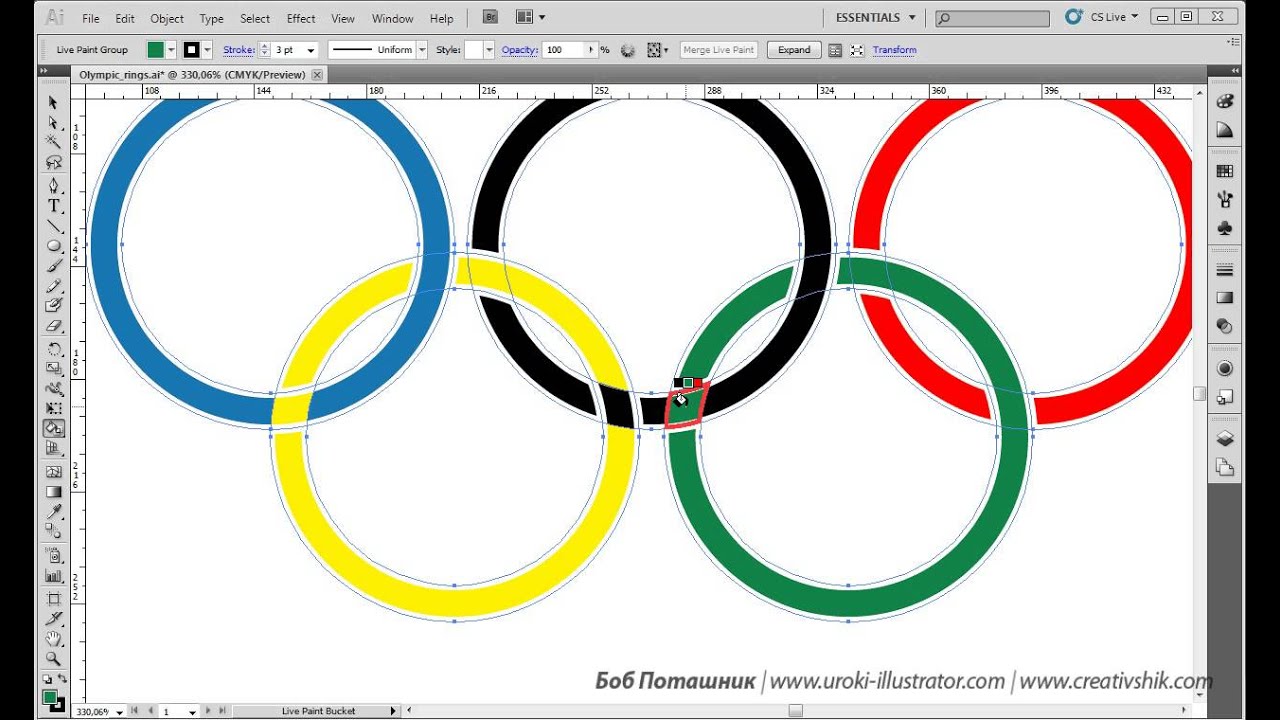Select the Free Transform tool
The height and width of the screenshot is (720, 1280).
coord(53,409)
